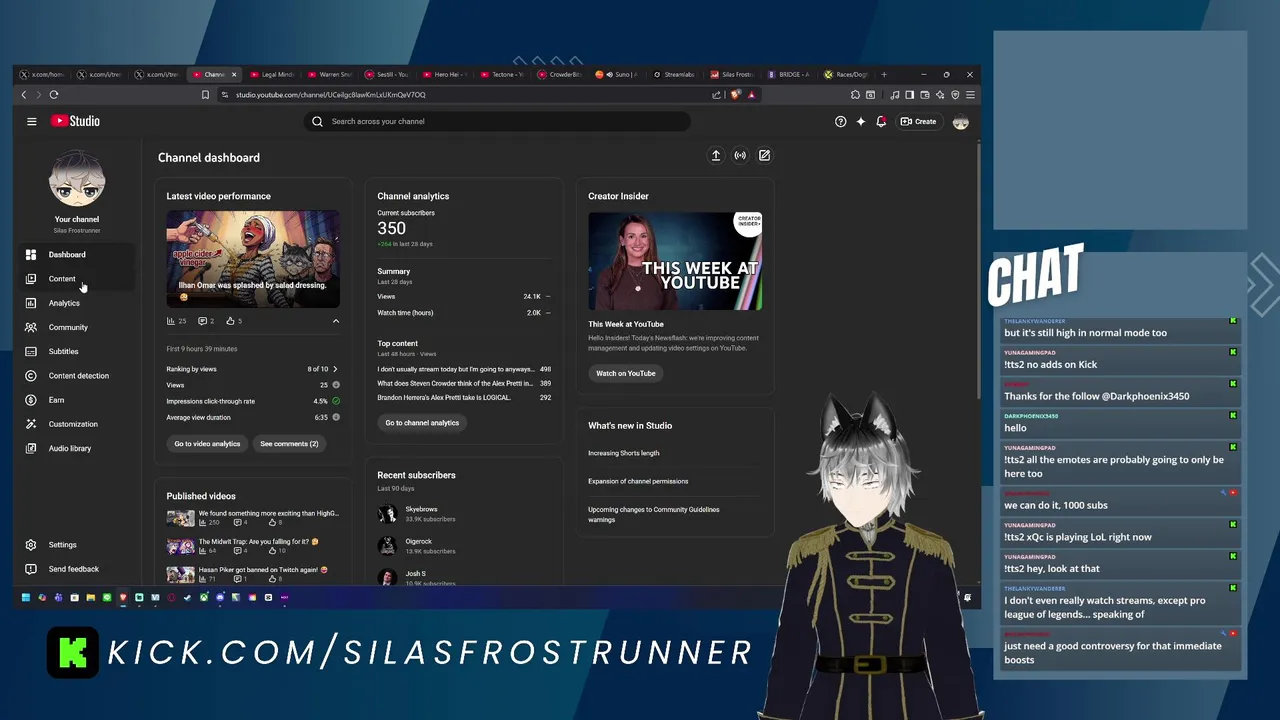Open the This Week at YouTube thumbnail
The height and width of the screenshot is (720, 1280).
point(675,261)
